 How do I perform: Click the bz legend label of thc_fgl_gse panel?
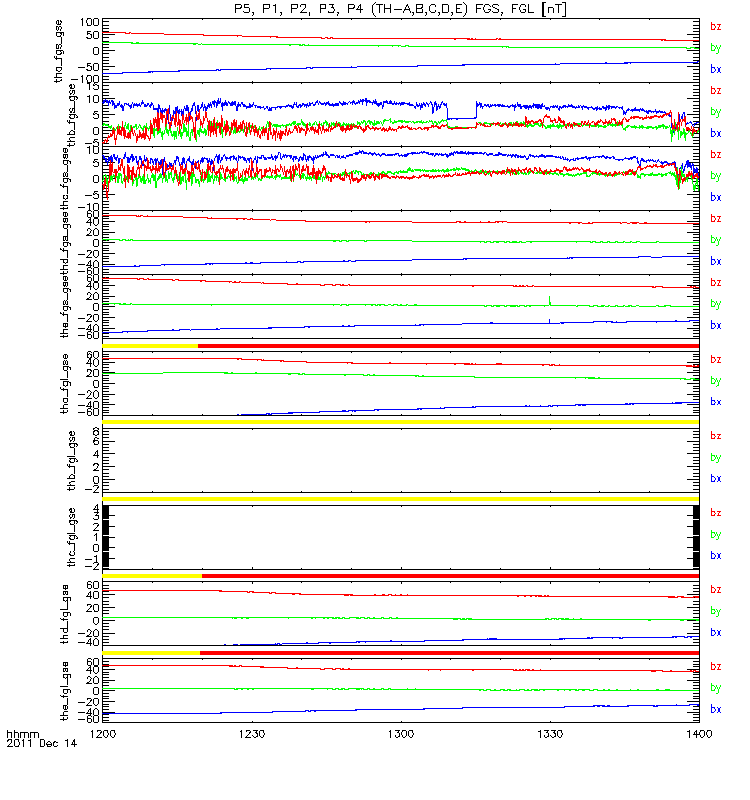point(716,513)
